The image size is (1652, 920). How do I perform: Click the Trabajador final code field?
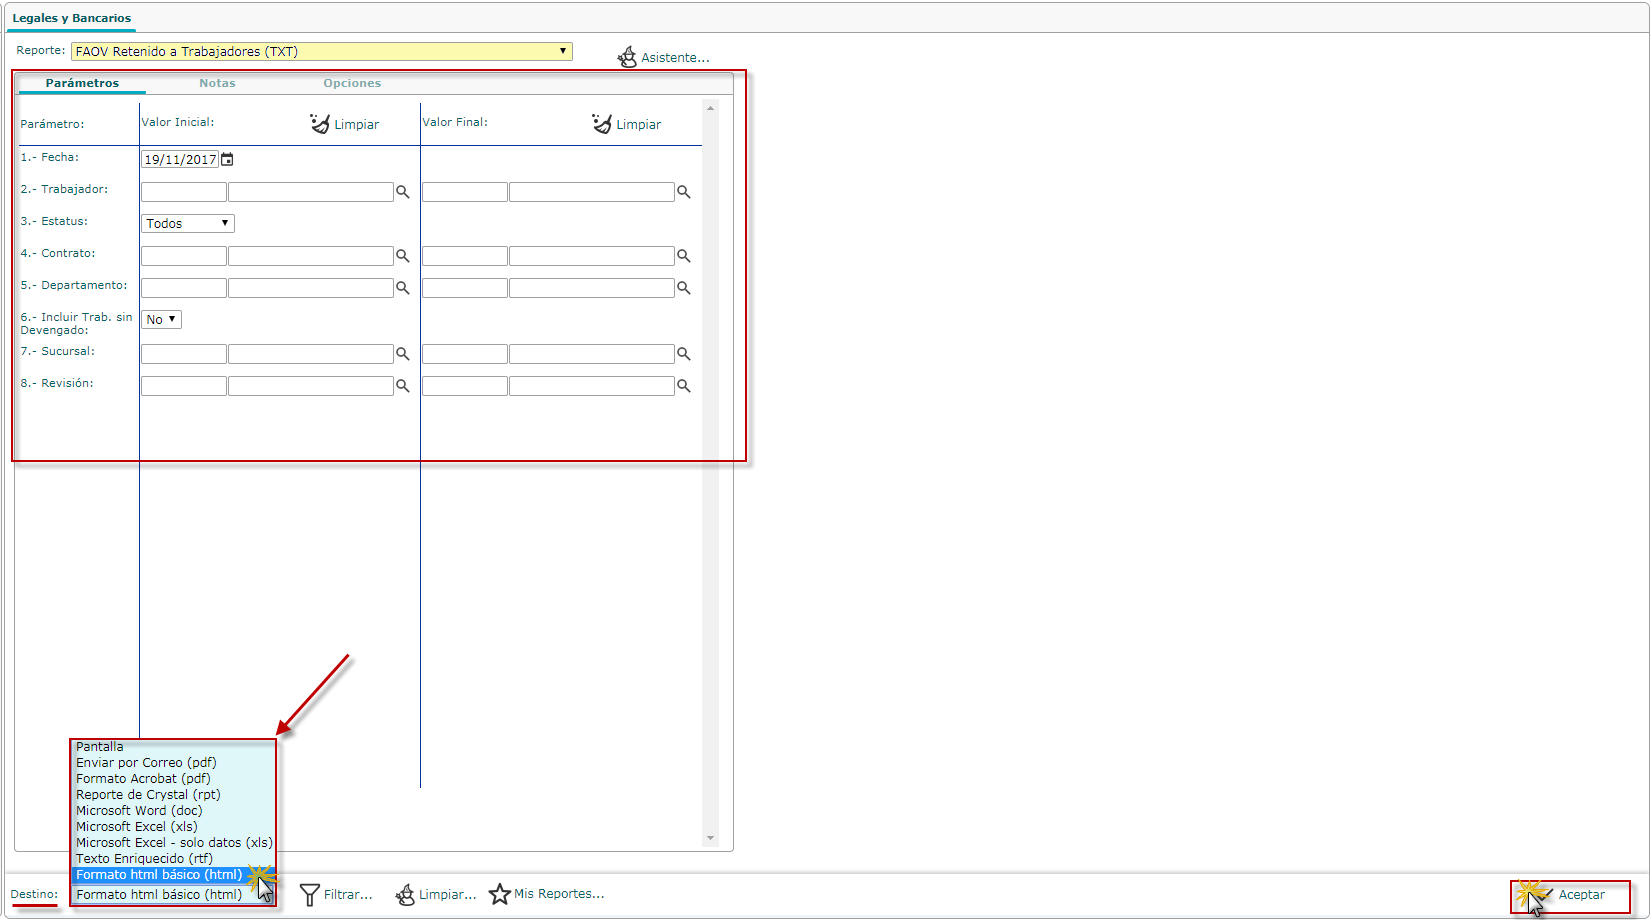[x=465, y=192]
